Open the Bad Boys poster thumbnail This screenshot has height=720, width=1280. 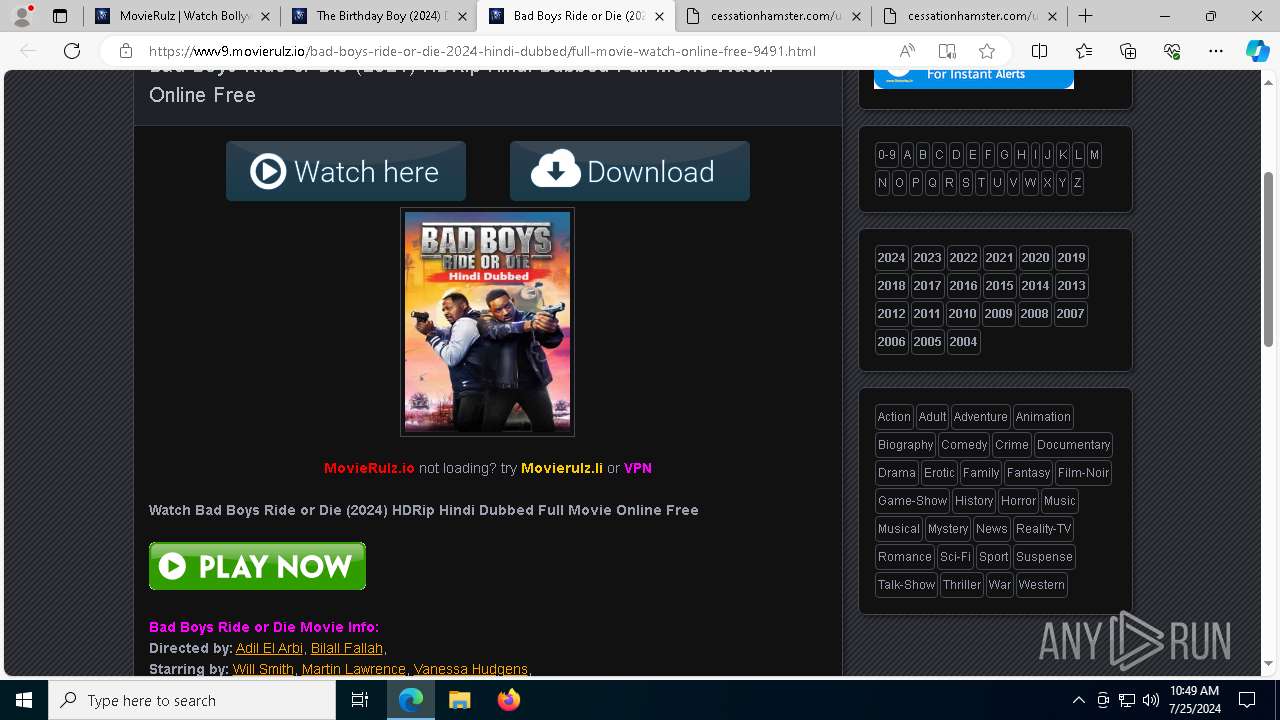coord(487,322)
